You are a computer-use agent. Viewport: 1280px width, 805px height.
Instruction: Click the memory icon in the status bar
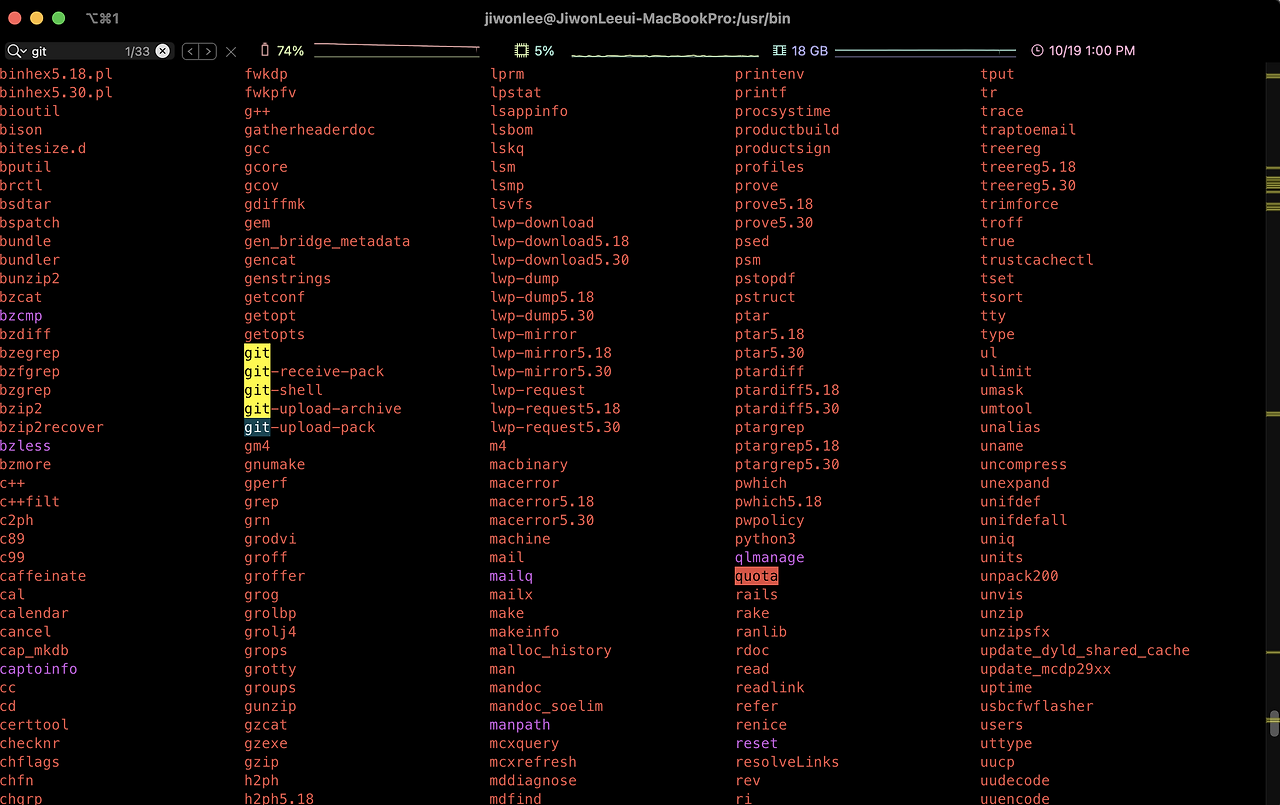click(x=780, y=50)
